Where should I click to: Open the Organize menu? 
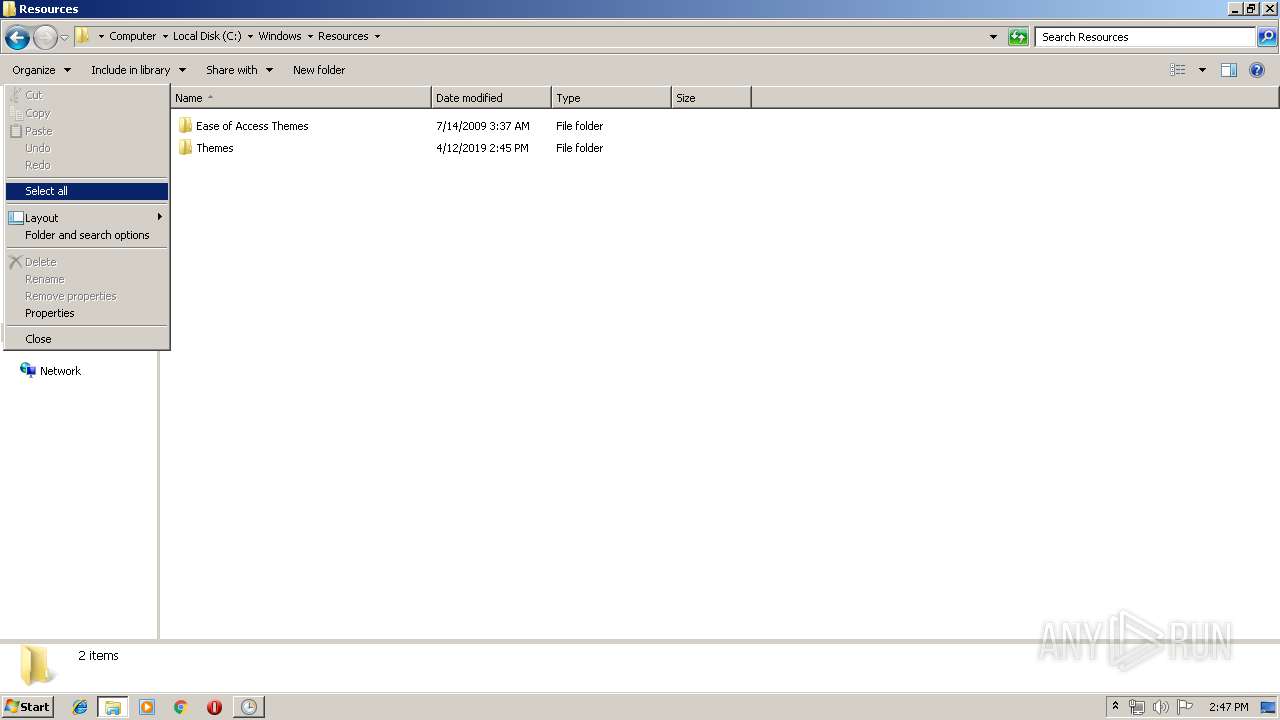pos(41,70)
